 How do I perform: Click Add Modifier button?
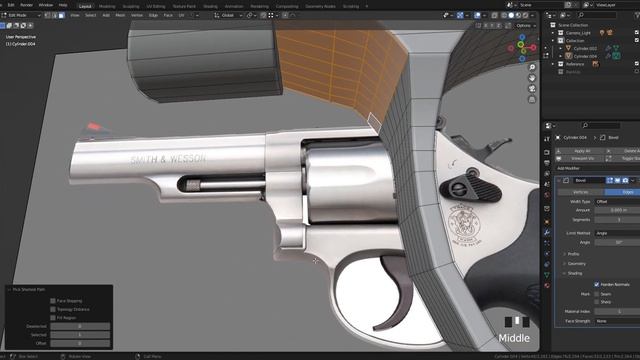point(598,168)
